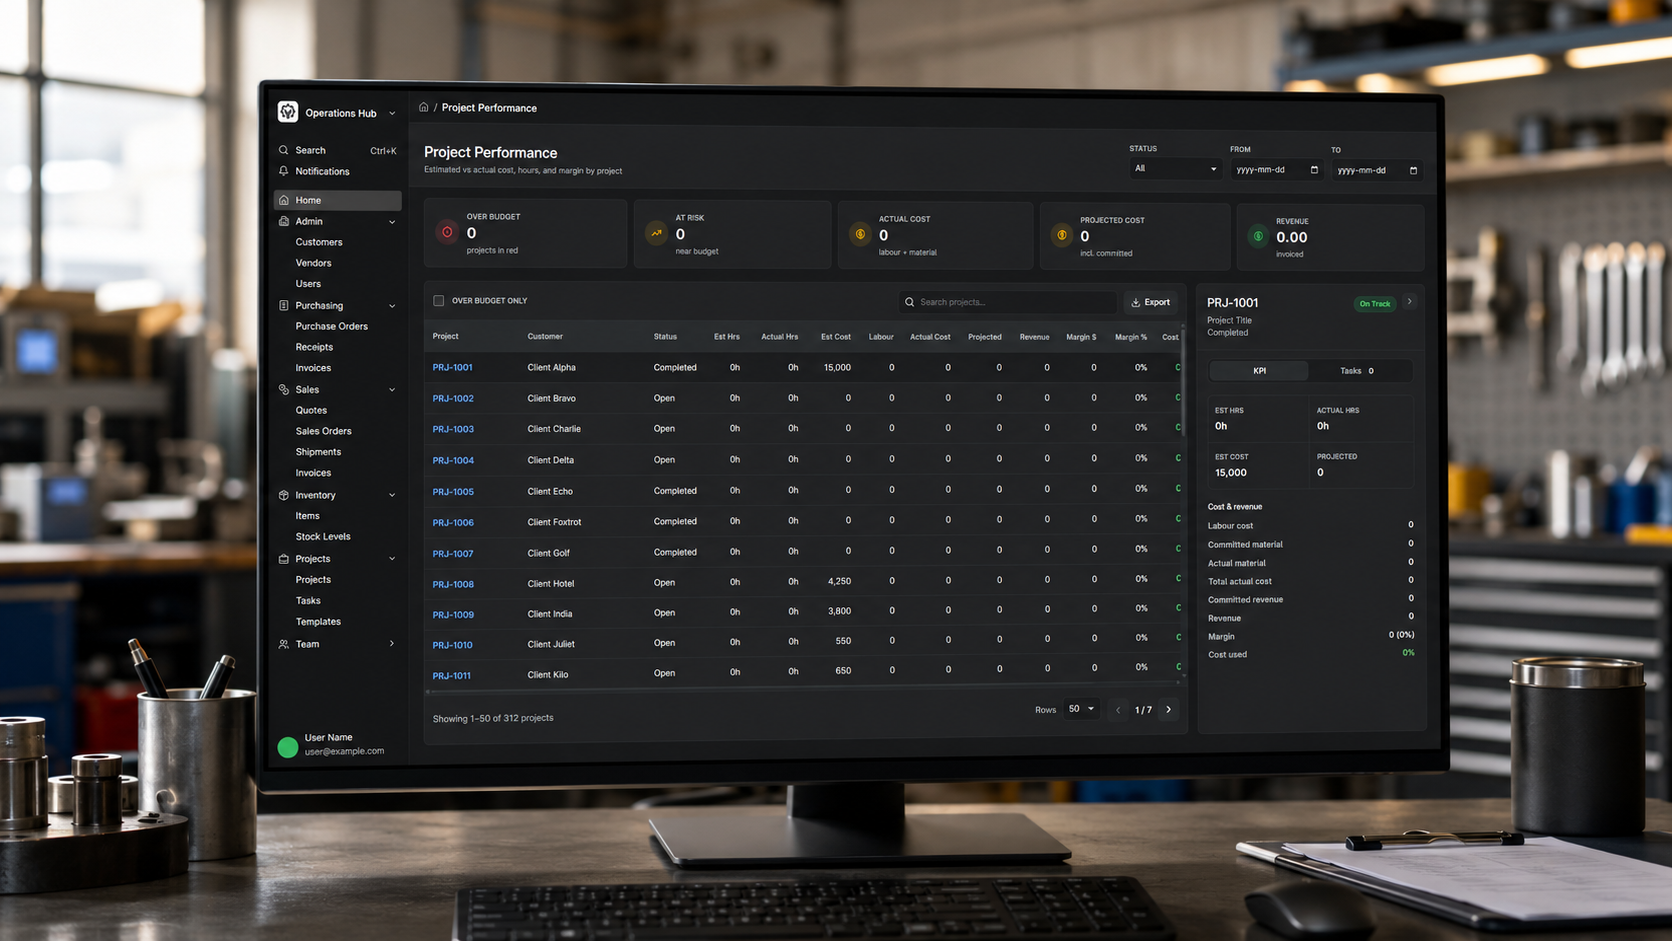Open the PRJ-1008 project link
Image resolution: width=1672 pixels, height=941 pixels.
pos(453,584)
